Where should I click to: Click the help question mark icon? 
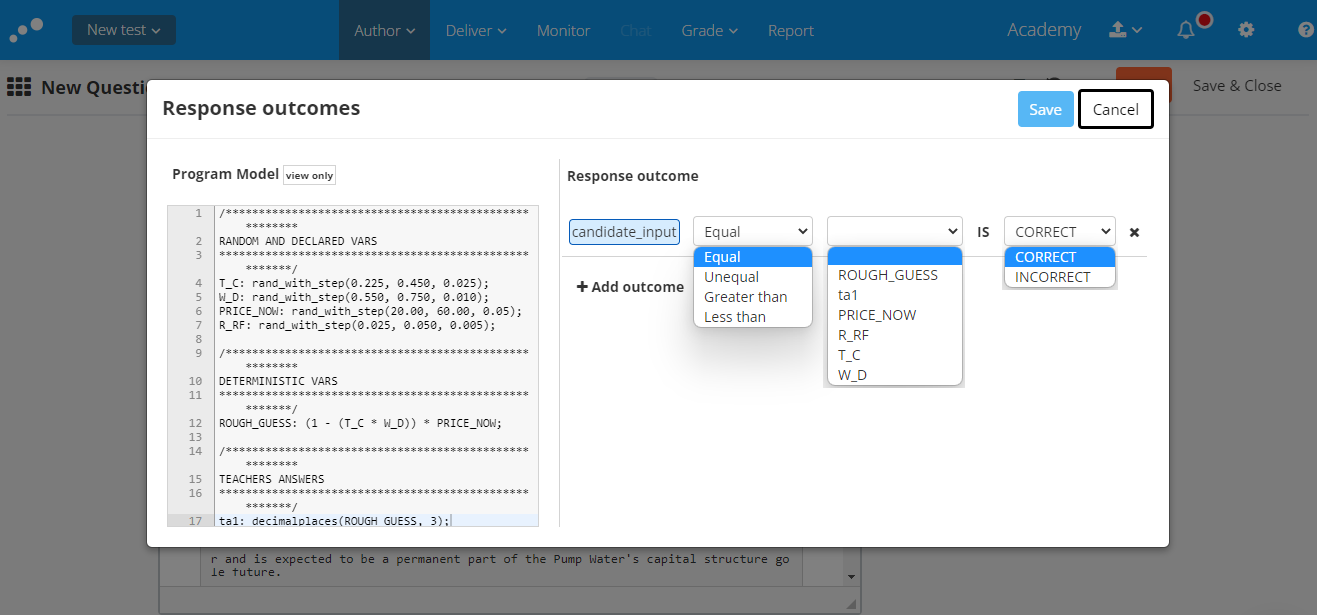pyautogui.click(x=1306, y=30)
